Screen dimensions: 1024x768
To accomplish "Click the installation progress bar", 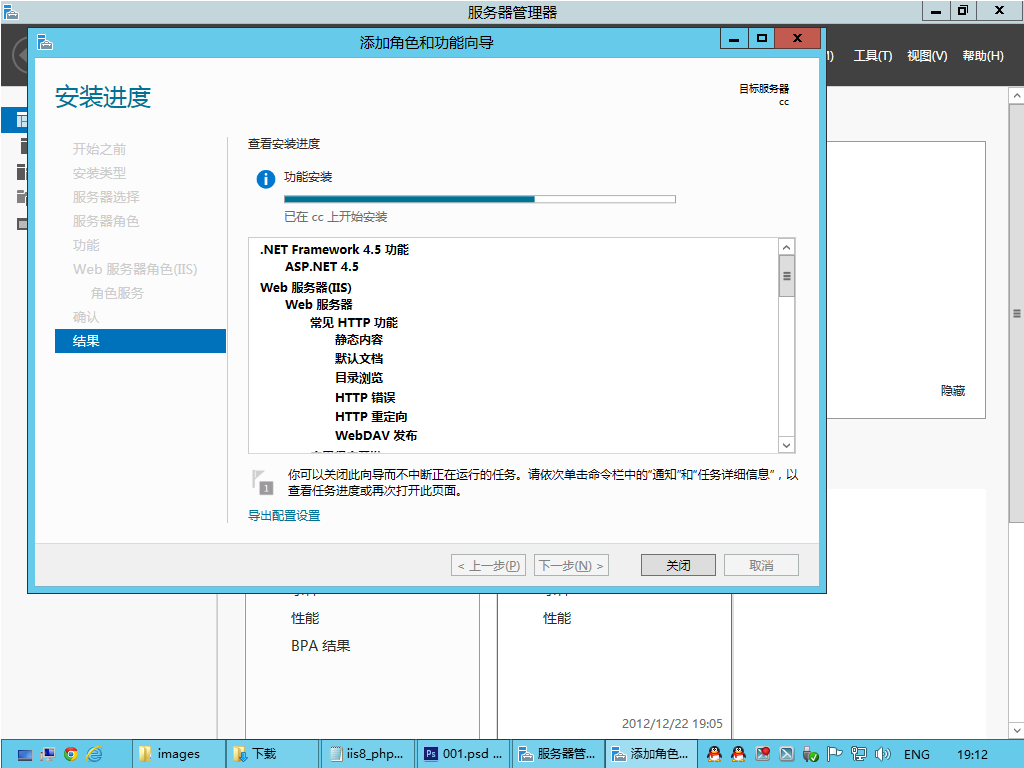I will 479,199.
